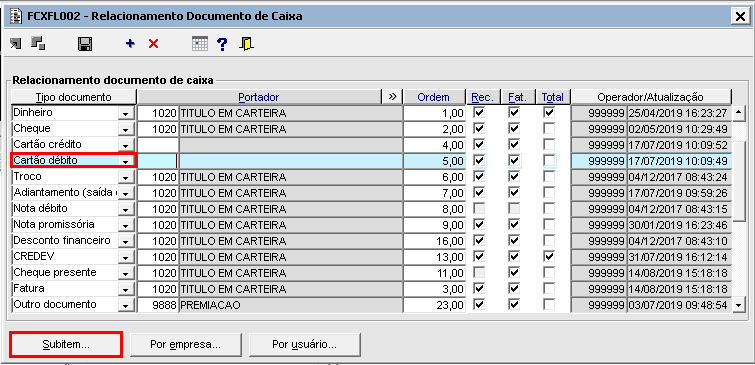The image size is (755, 365).
Task: Select the PREMIACAO portador text
Action: tap(210, 305)
